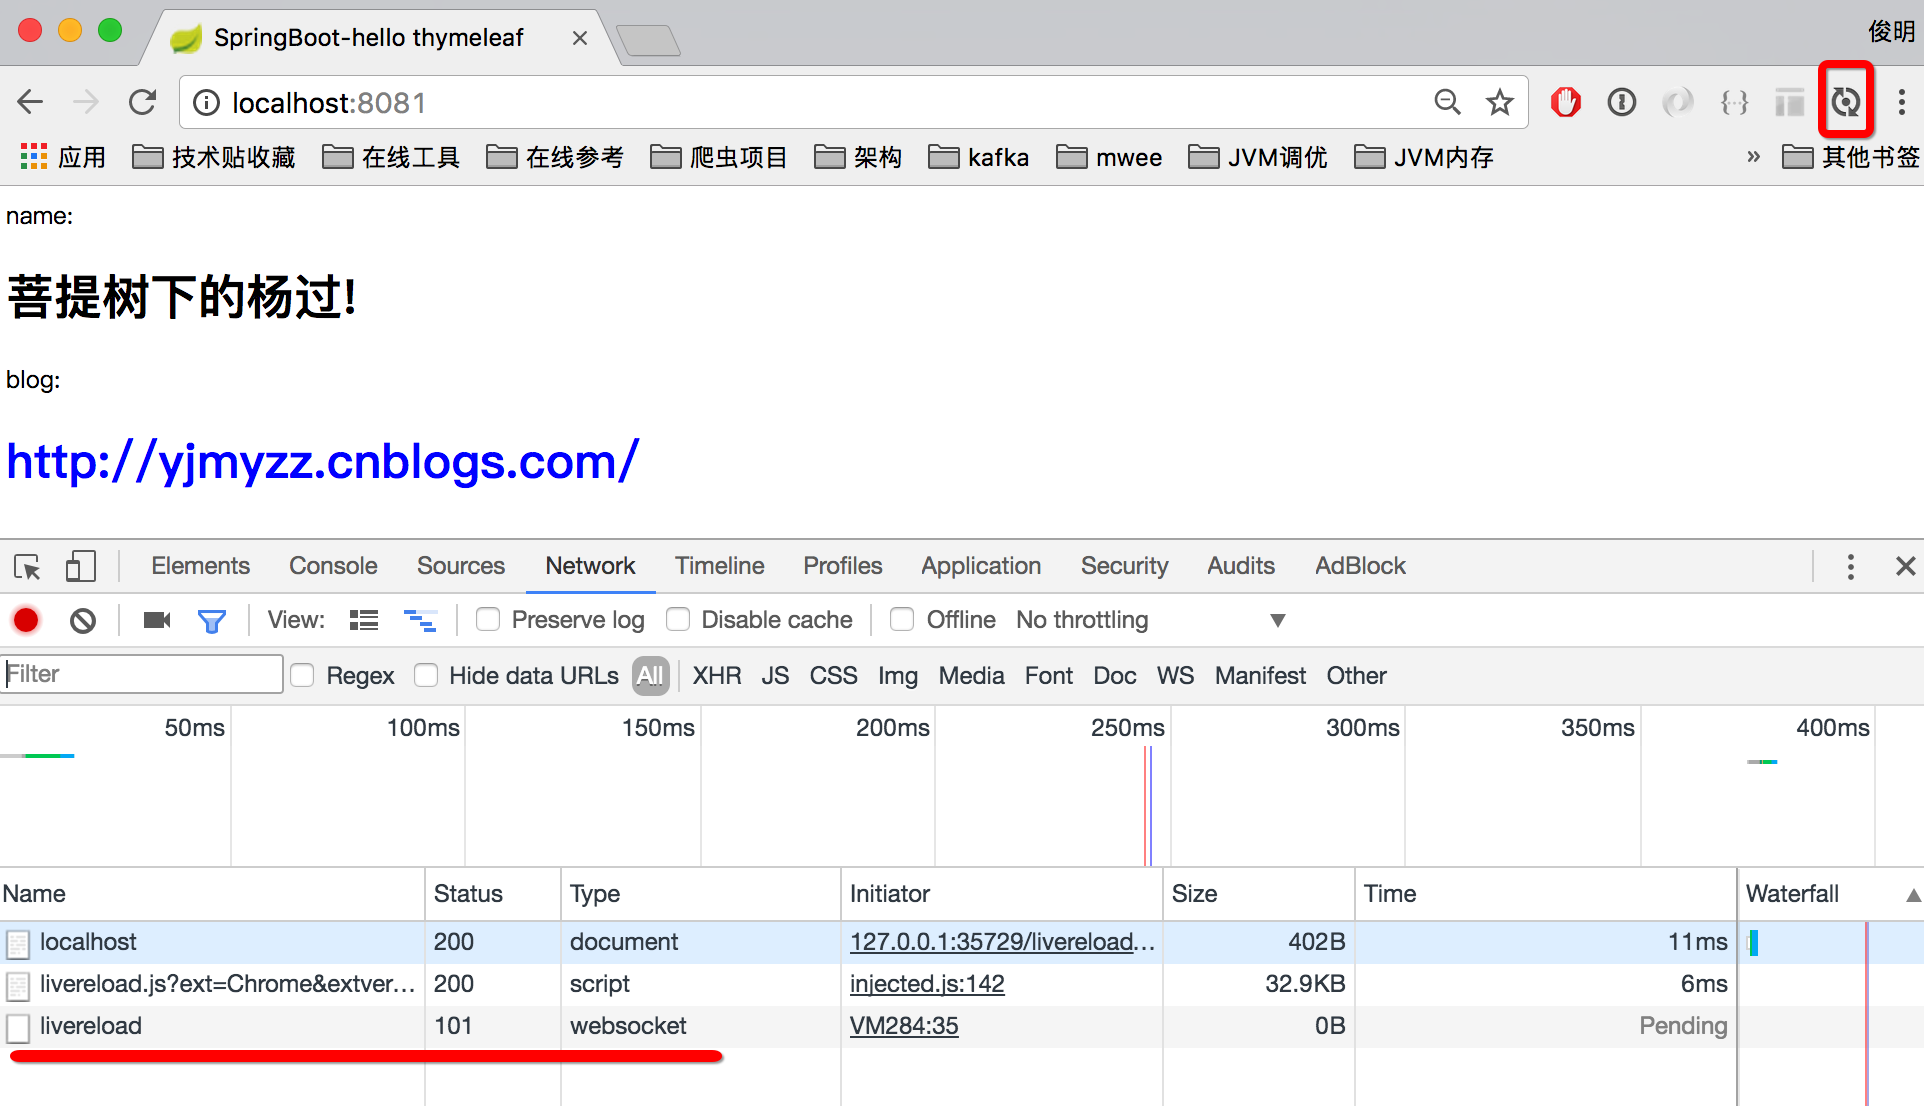The height and width of the screenshot is (1106, 1924).
Task: Open the 技术贴收藏 bookmark folder
Action: point(214,157)
